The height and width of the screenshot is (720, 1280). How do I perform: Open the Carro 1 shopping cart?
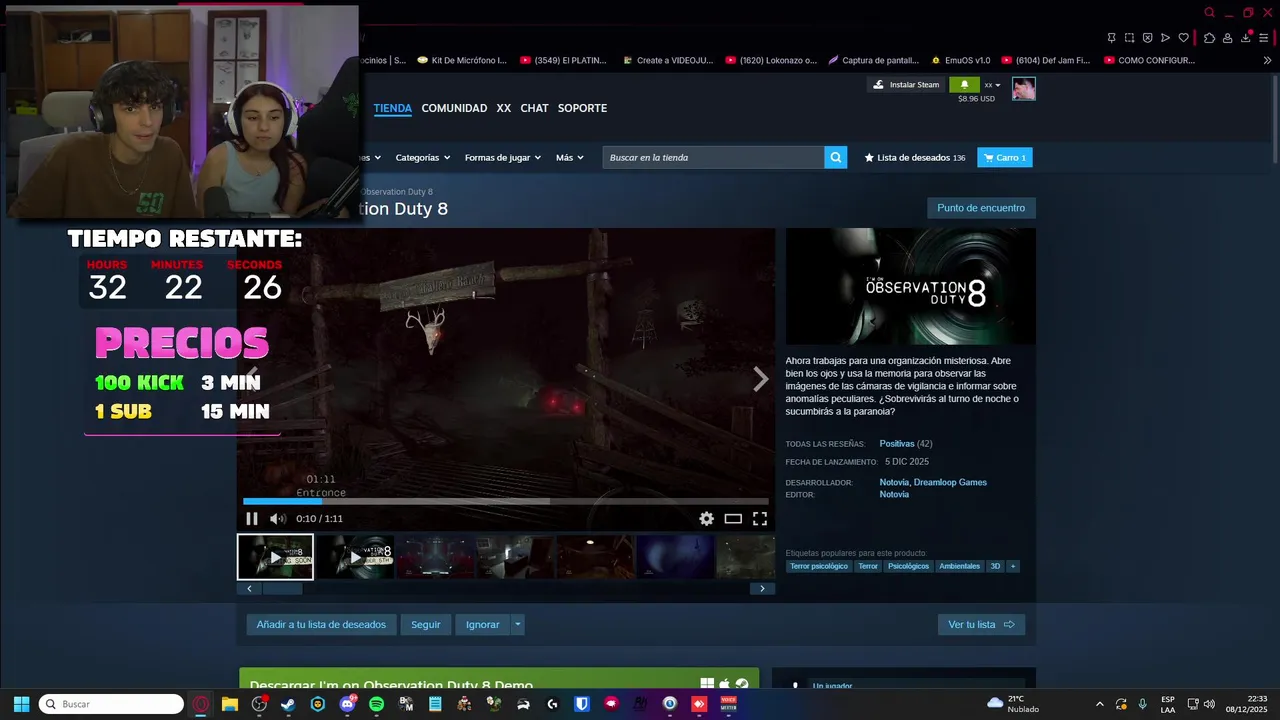(x=1004, y=157)
